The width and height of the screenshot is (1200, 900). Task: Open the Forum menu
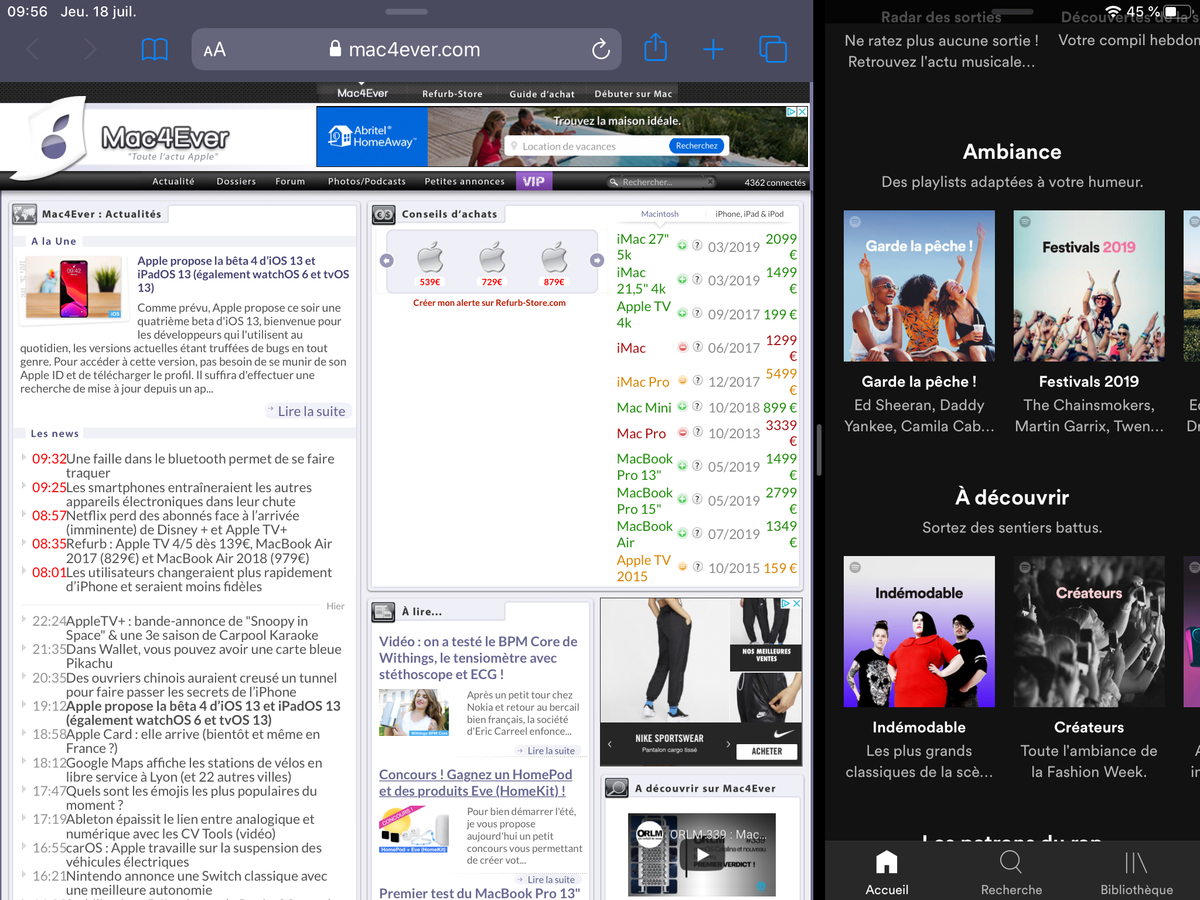tap(290, 182)
